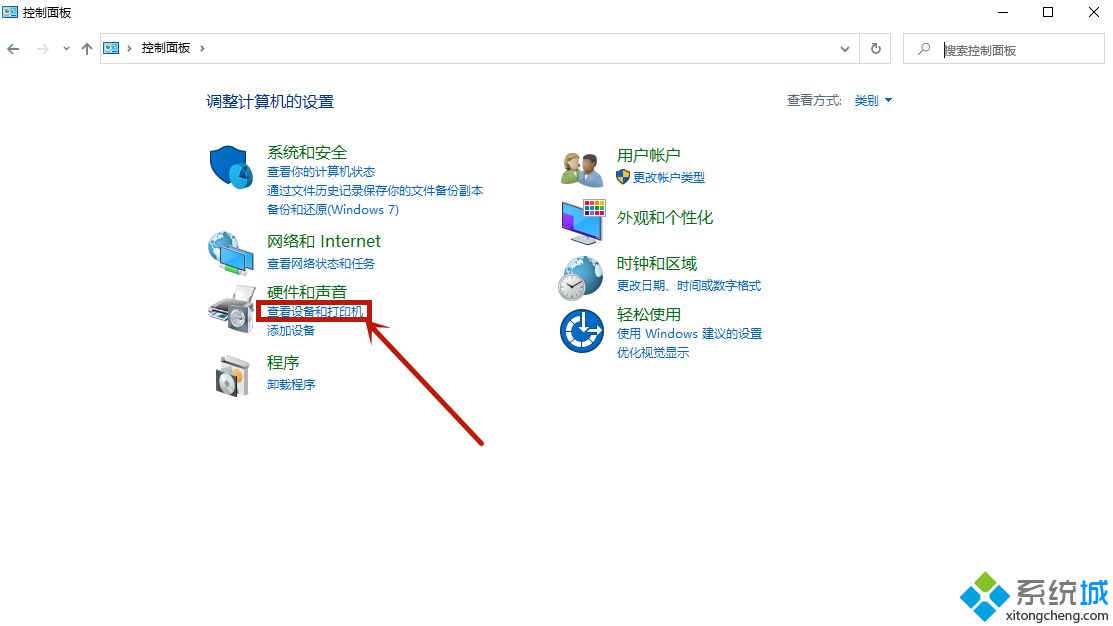Open 备份和还原(Windows 7) link

(332, 209)
